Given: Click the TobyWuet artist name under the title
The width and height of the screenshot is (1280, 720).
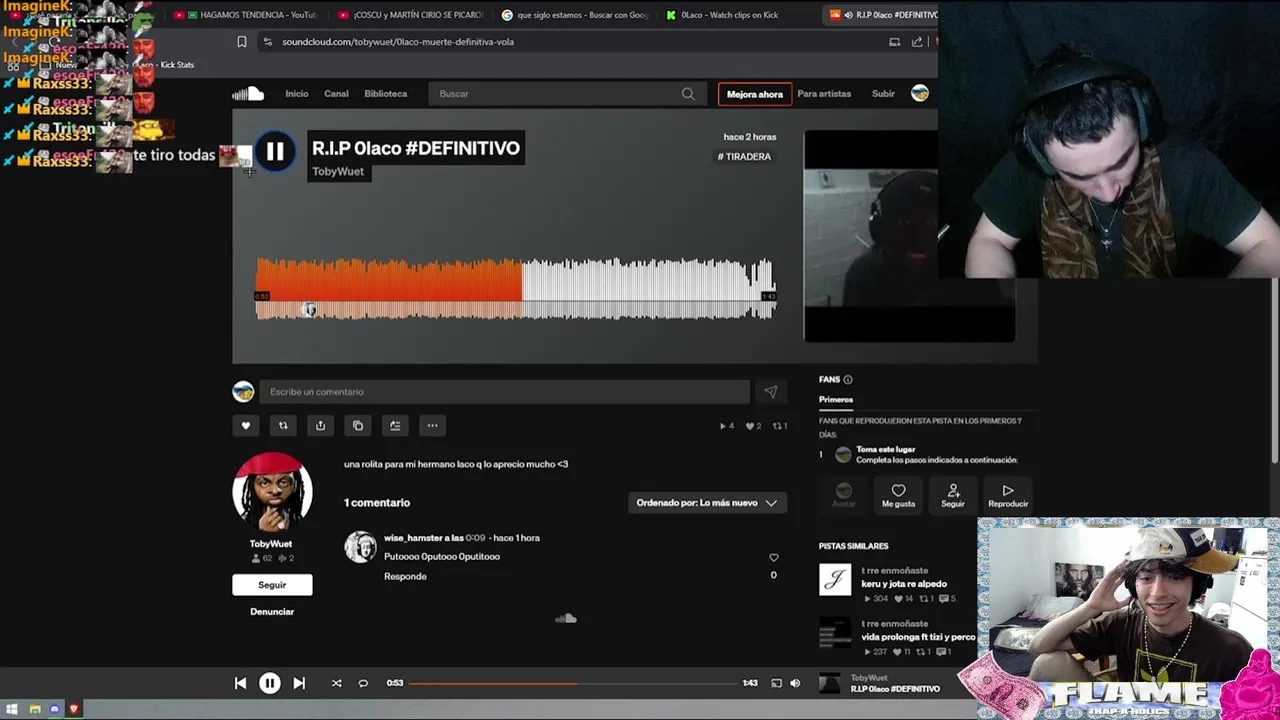Looking at the screenshot, I should 338,172.
